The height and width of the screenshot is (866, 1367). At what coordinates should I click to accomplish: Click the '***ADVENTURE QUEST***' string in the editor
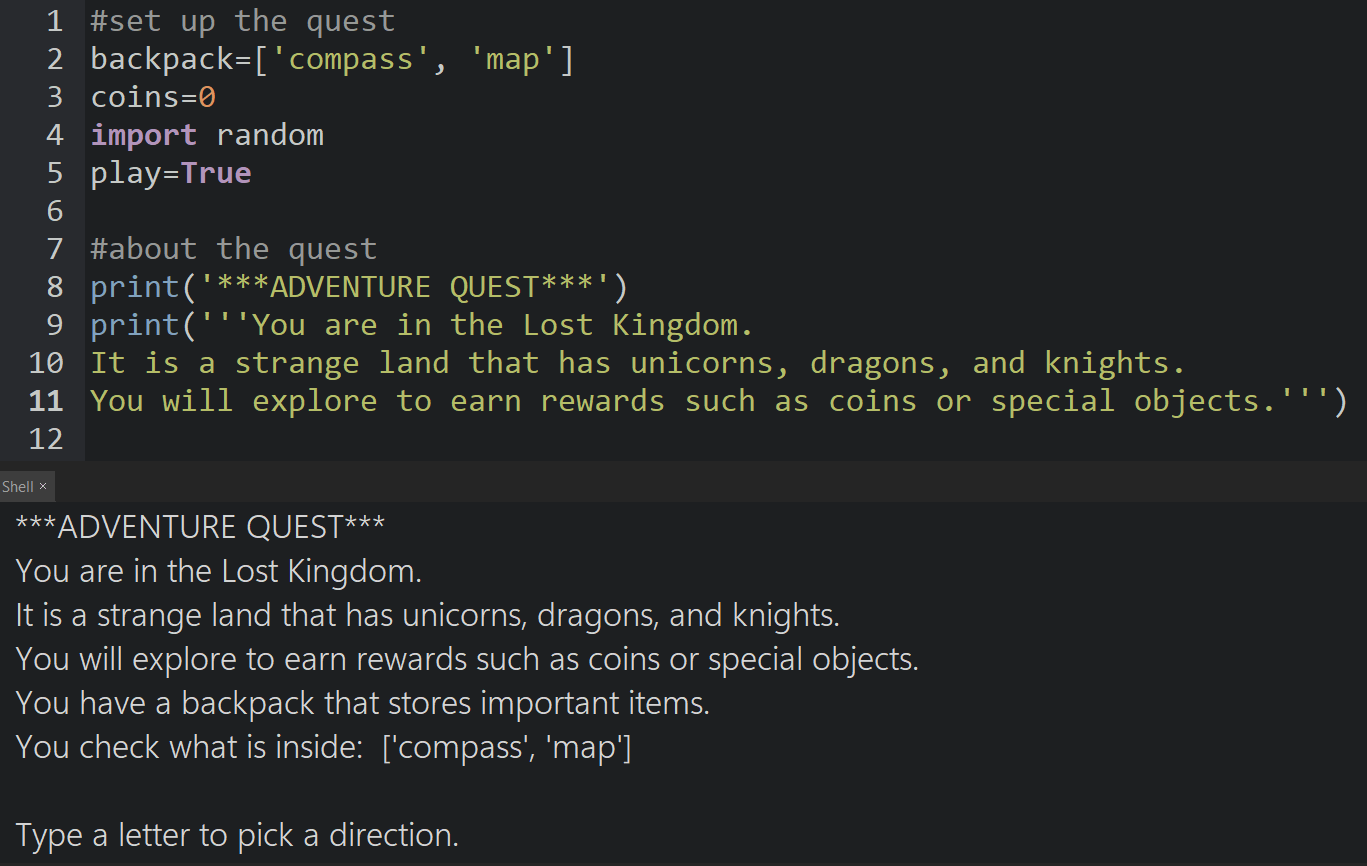click(x=405, y=287)
